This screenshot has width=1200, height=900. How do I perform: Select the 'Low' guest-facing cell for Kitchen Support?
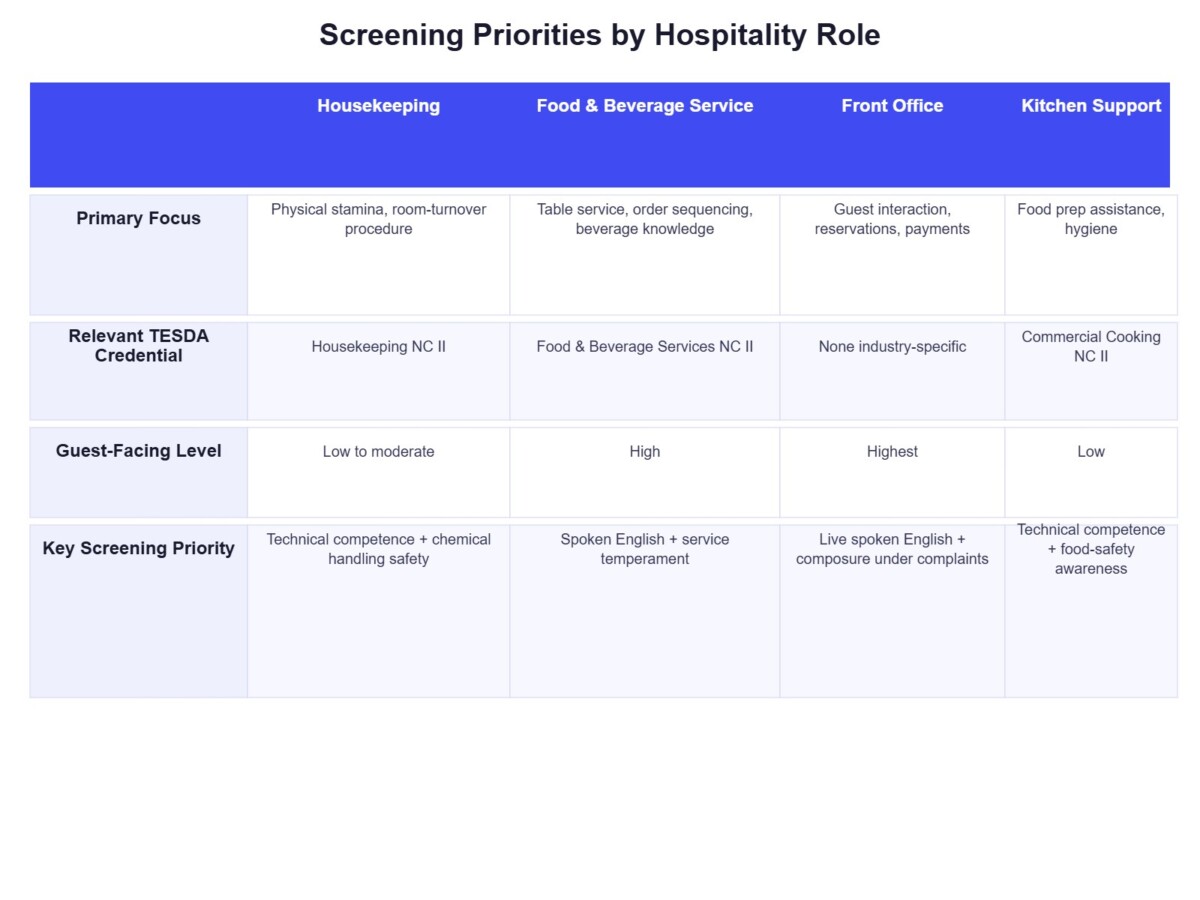1091,472
